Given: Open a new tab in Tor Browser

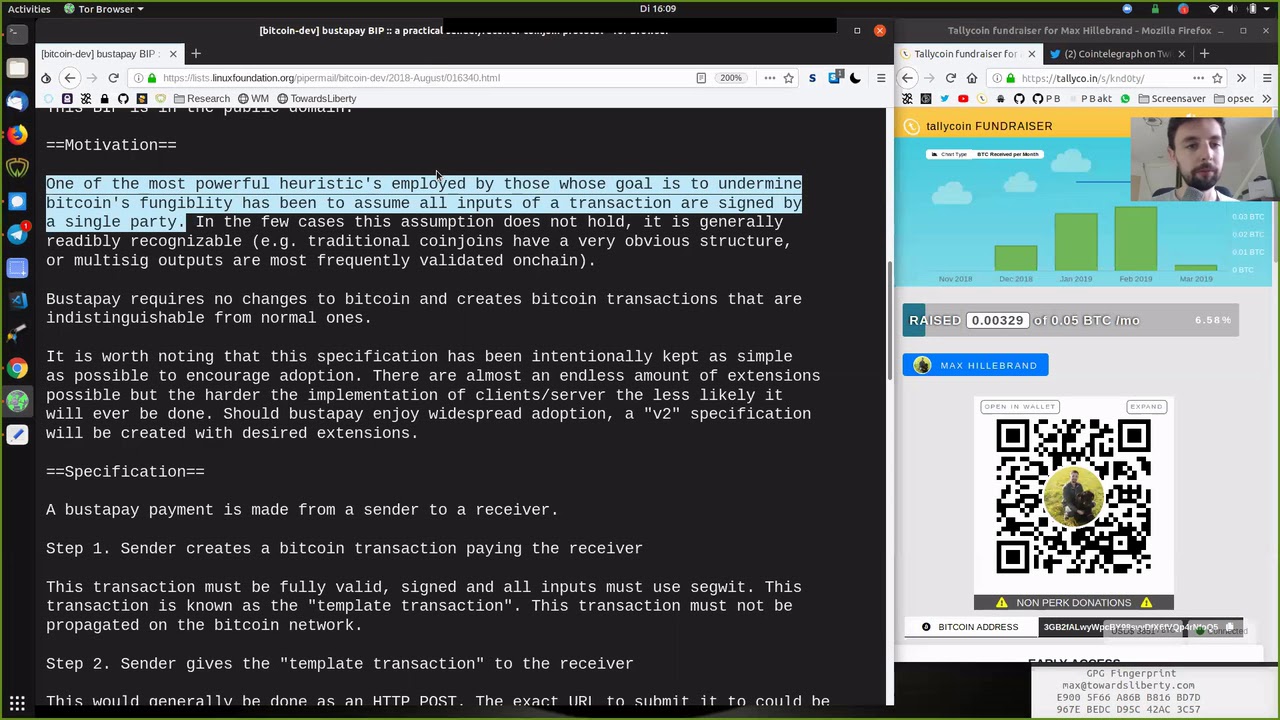Looking at the screenshot, I should 196,54.
